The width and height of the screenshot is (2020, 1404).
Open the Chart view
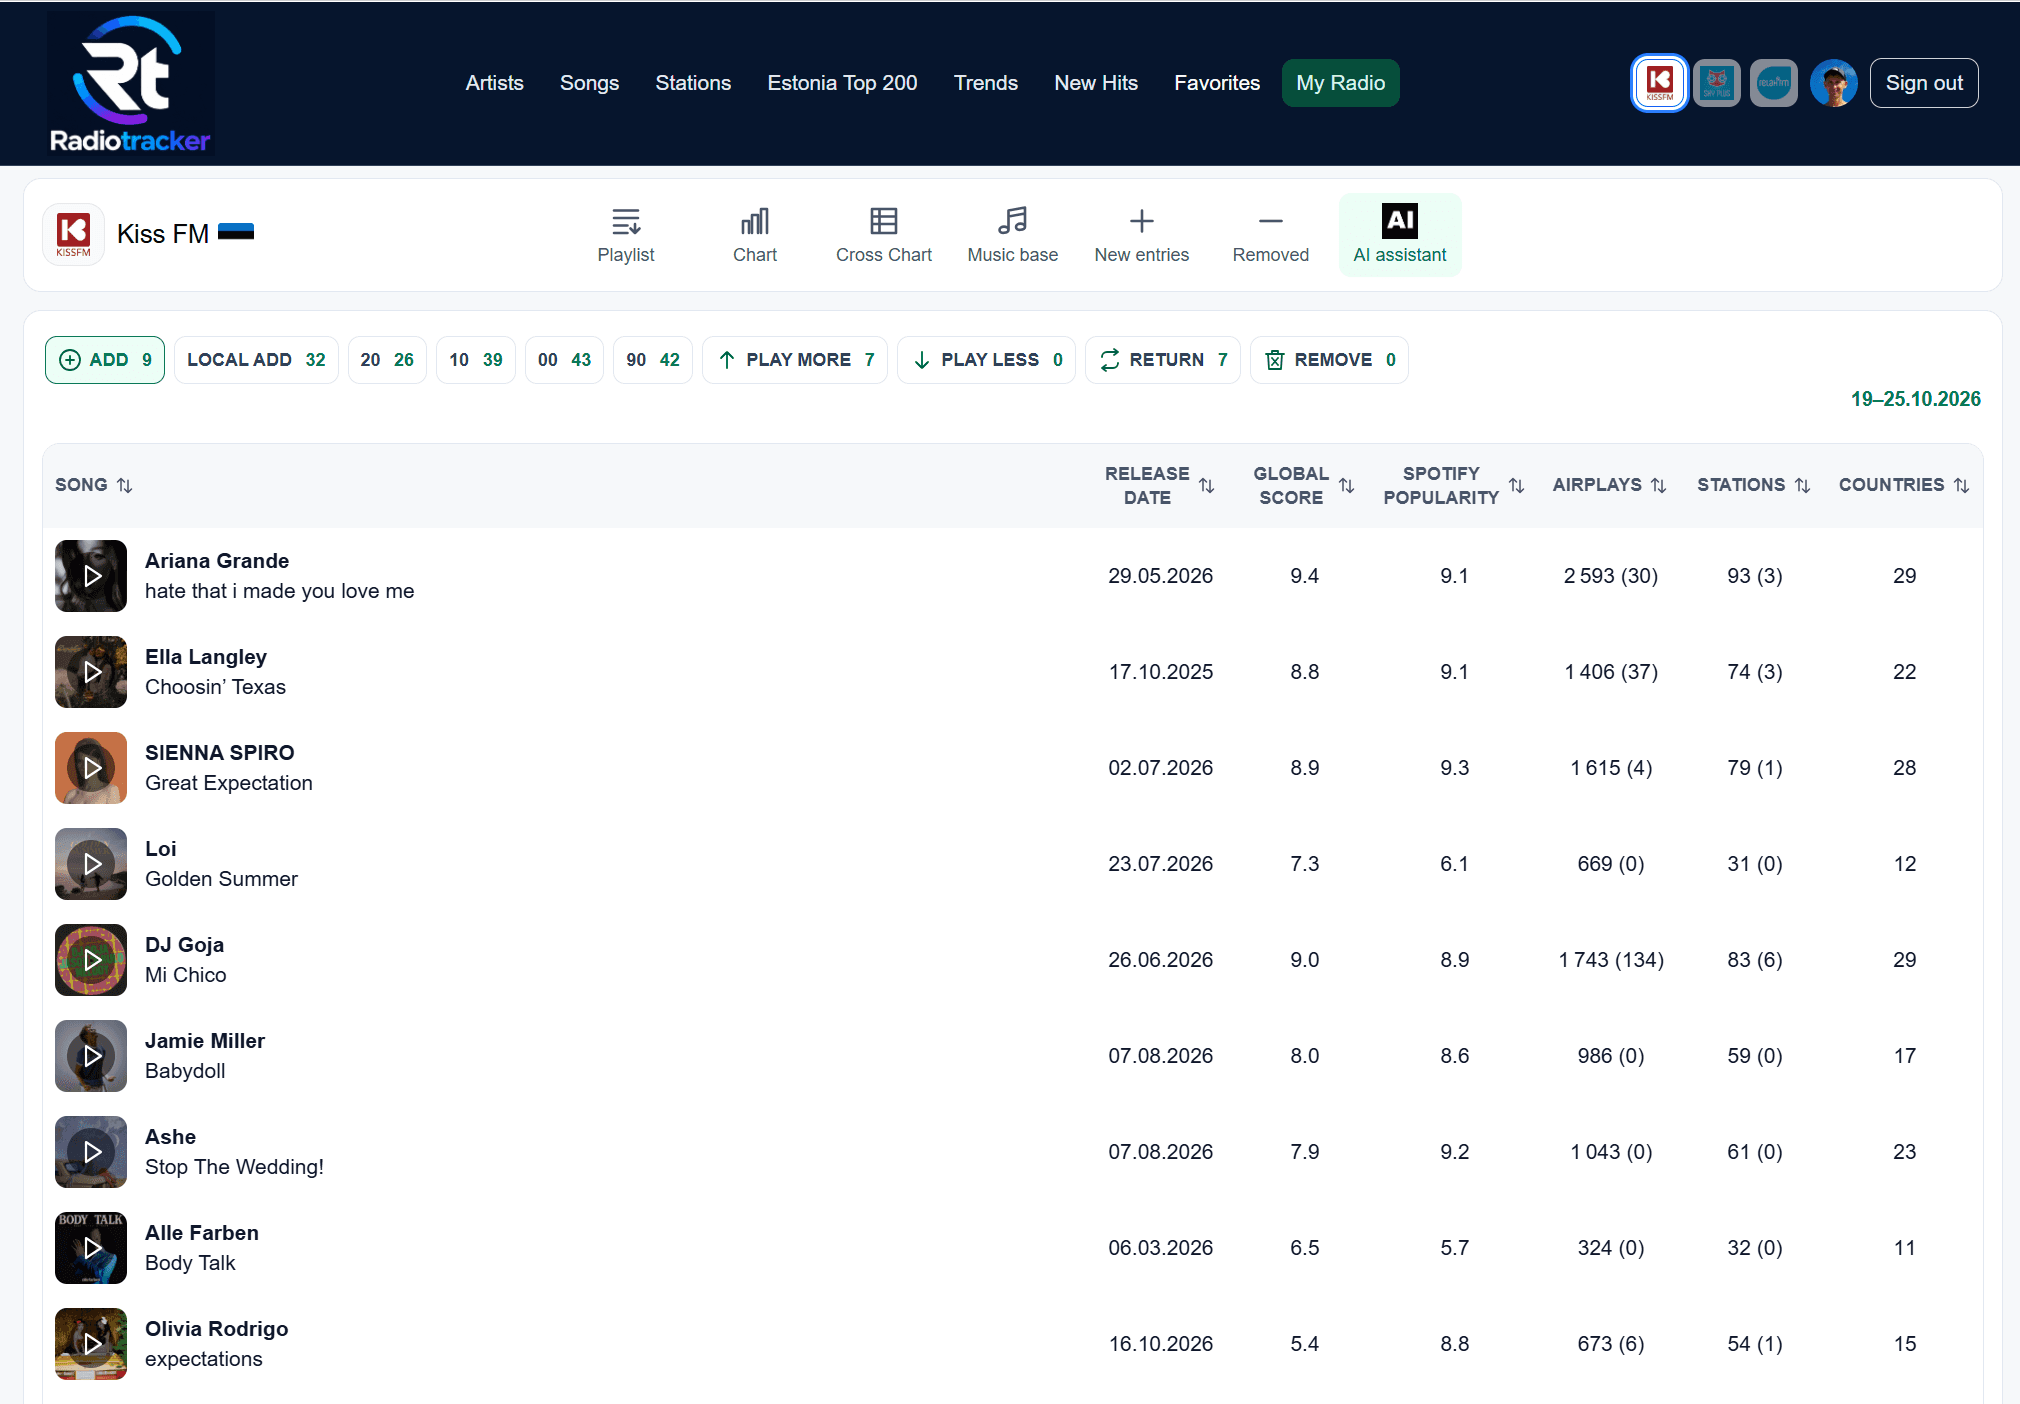pyautogui.click(x=755, y=235)
